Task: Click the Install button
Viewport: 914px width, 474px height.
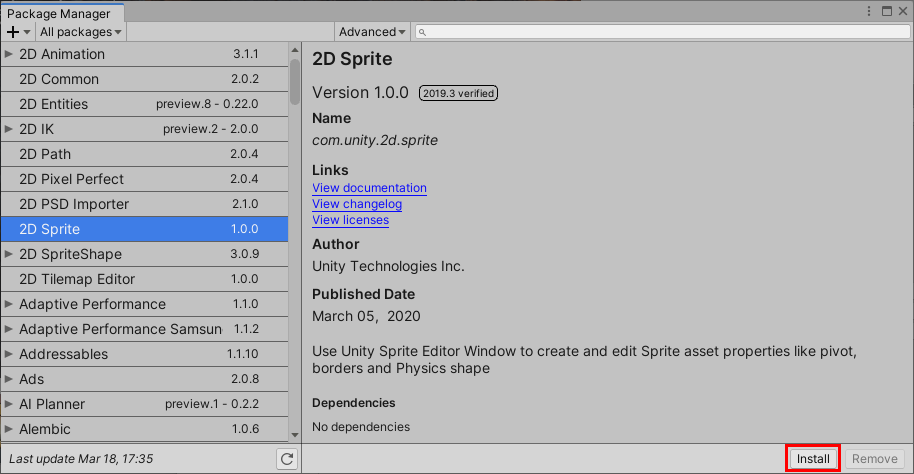Action: [812, 459]
